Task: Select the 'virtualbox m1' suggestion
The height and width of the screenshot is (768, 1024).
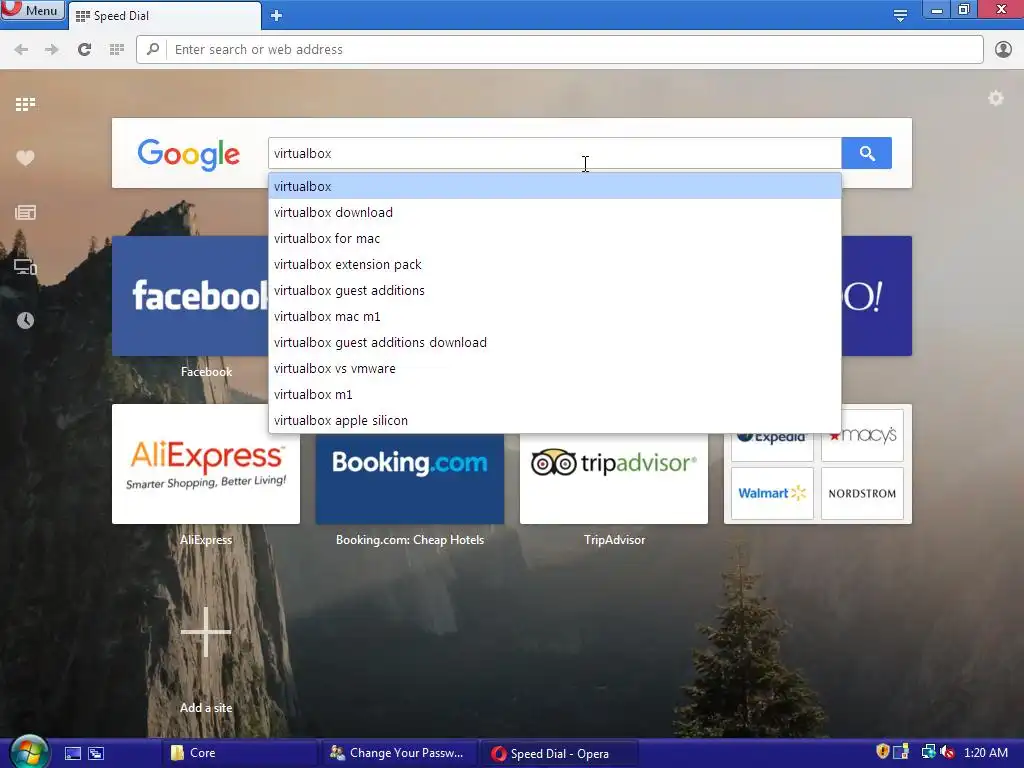Action: click(554, 394)
